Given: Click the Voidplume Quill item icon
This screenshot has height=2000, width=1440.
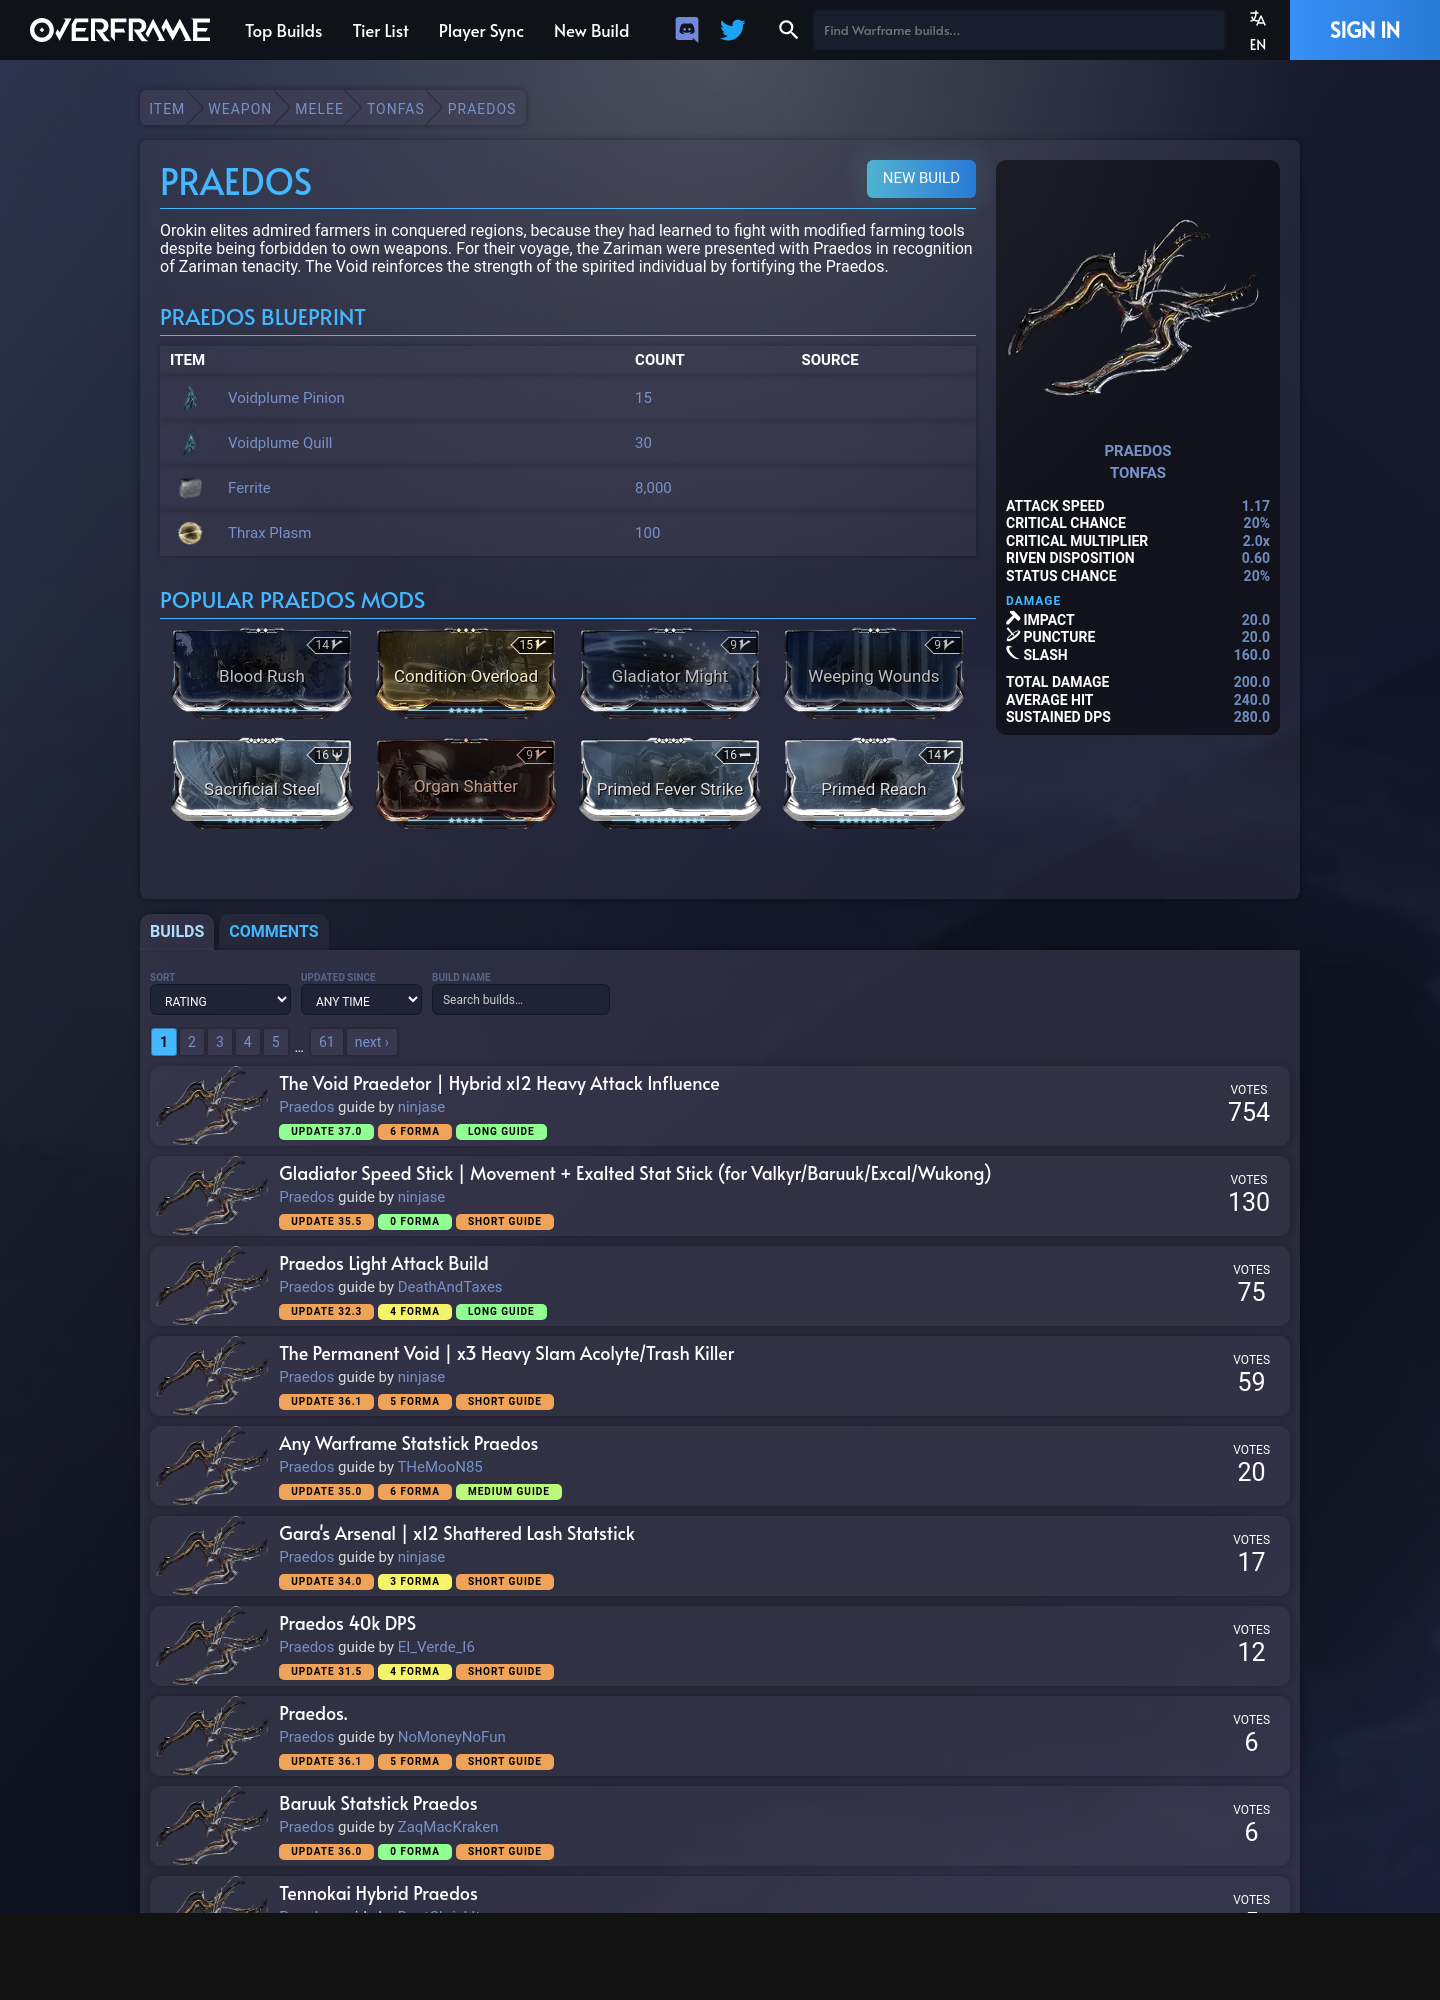Looking at the screenshot, I should tap(190, 443).
